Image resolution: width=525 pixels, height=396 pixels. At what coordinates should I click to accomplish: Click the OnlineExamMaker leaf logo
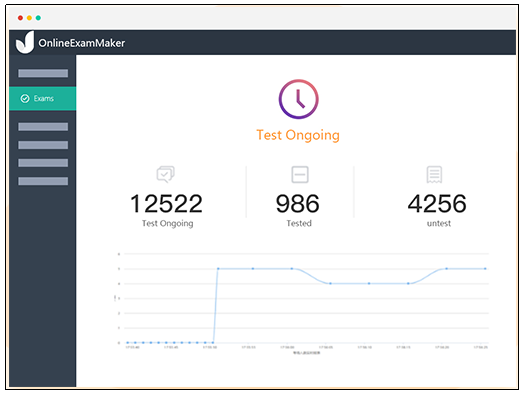pos(25,43)
